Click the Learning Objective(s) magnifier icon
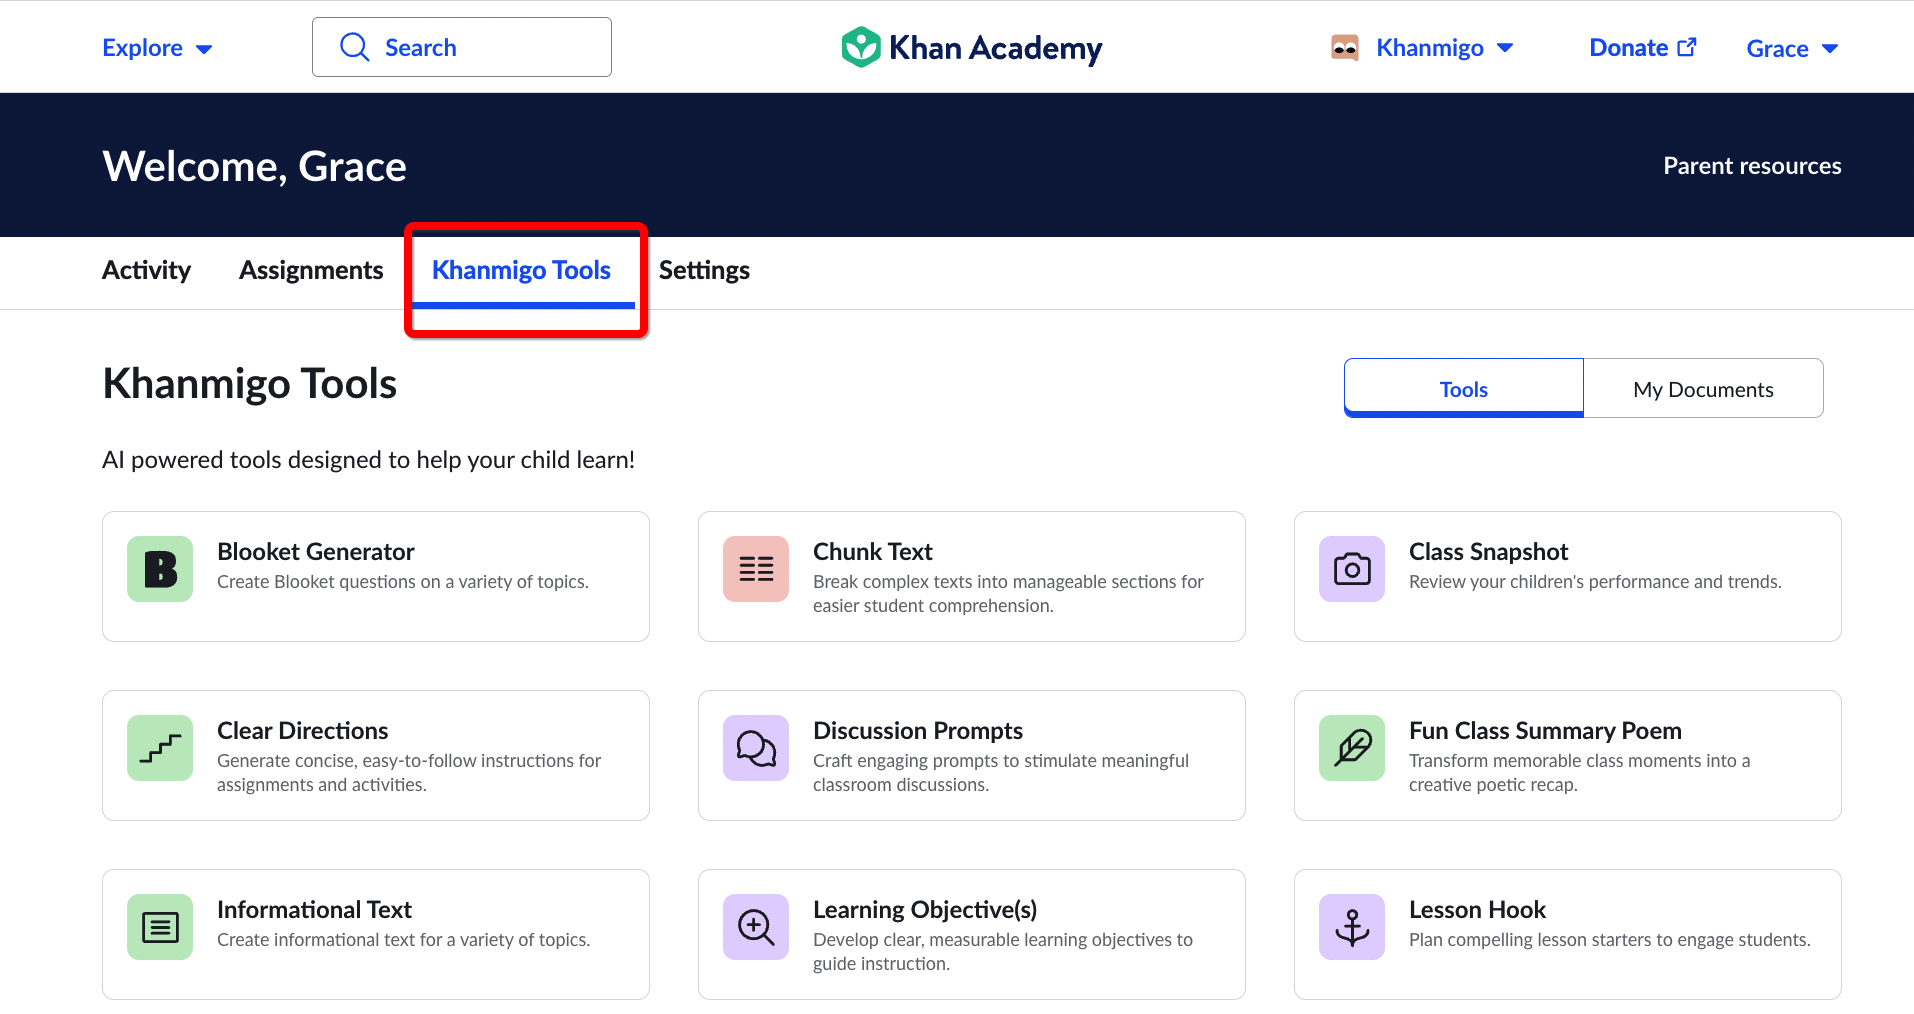This screenshot has height=1014, width=1914. [x=756, y=927]
